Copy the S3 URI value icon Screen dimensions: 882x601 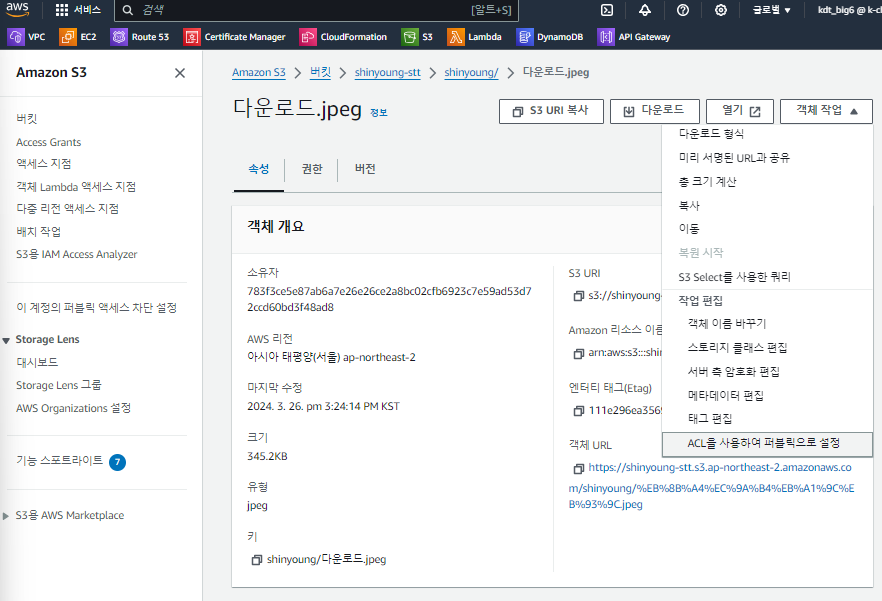pyautogui.click(x=578, y=296)
